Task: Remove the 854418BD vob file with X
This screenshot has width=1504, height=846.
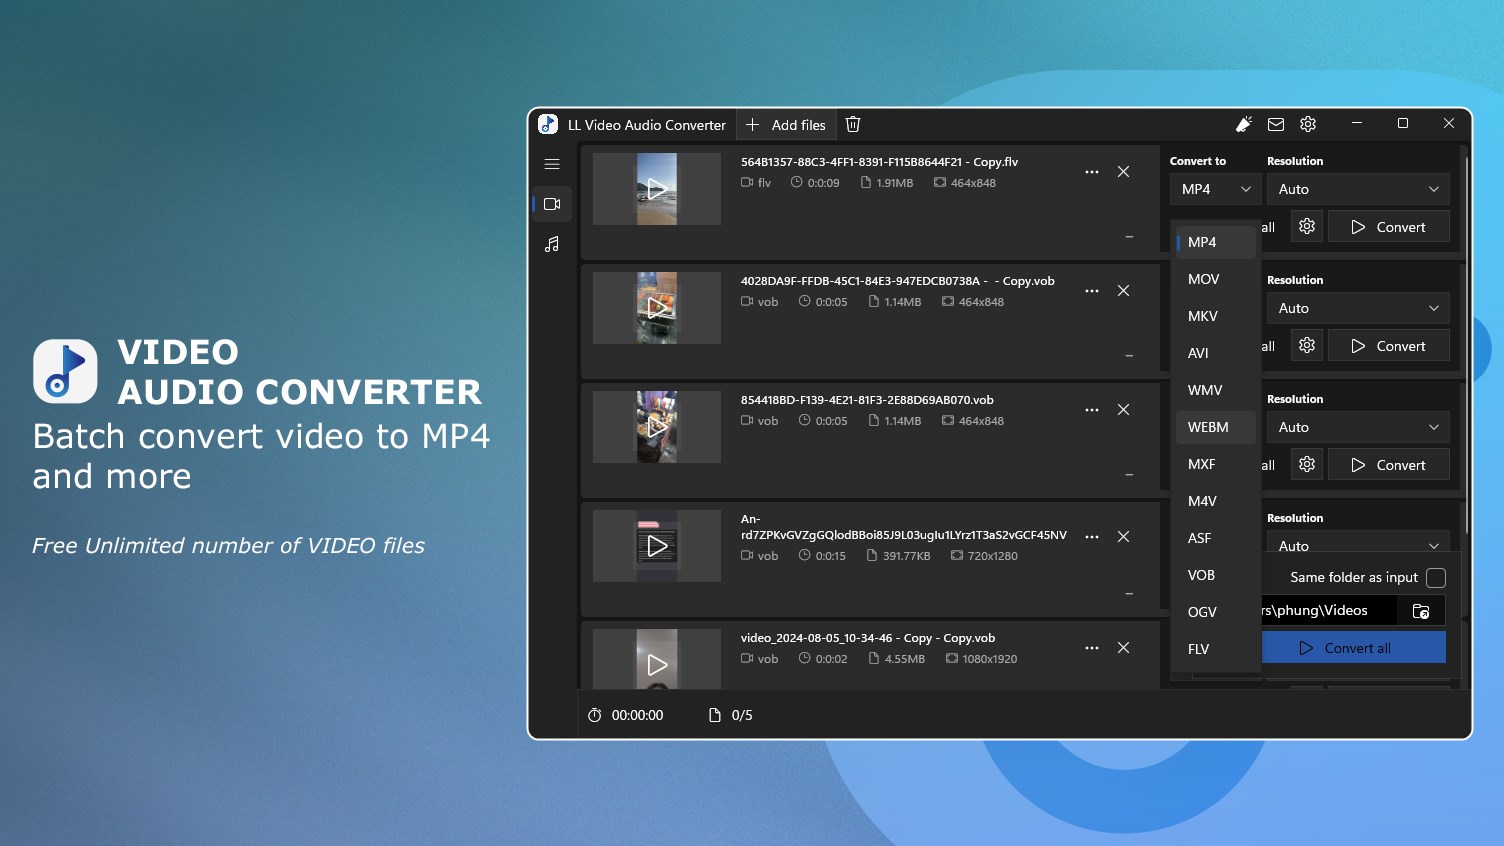Action: (x=1124, y=410)
